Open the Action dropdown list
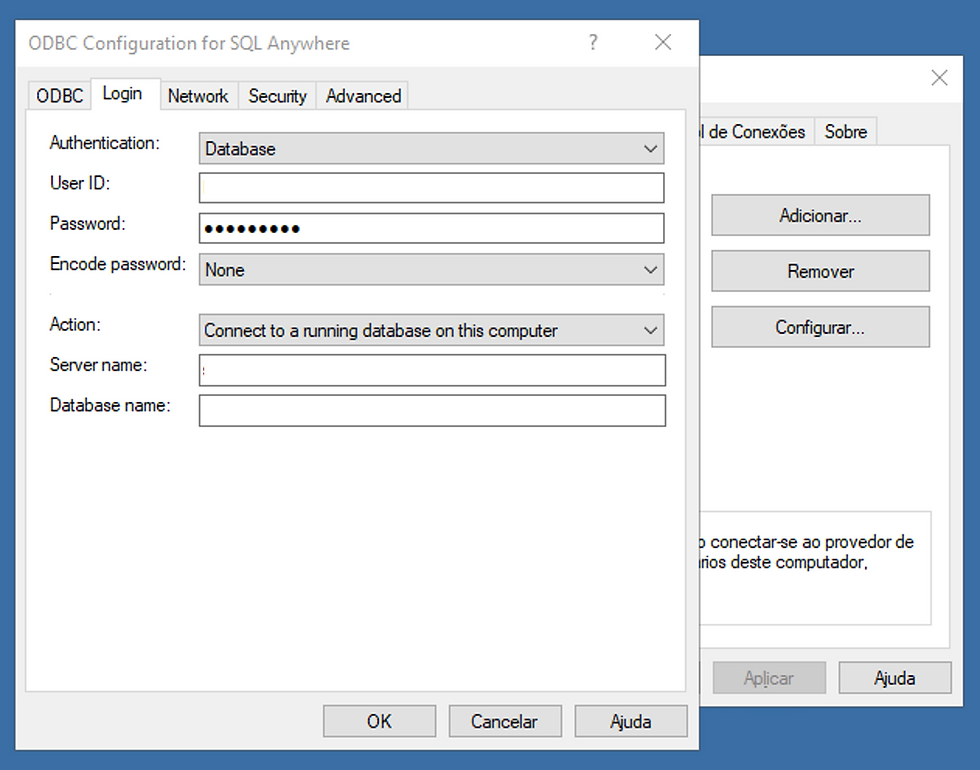The height and width of the screenshot is (770, 980). click(431, 330)
